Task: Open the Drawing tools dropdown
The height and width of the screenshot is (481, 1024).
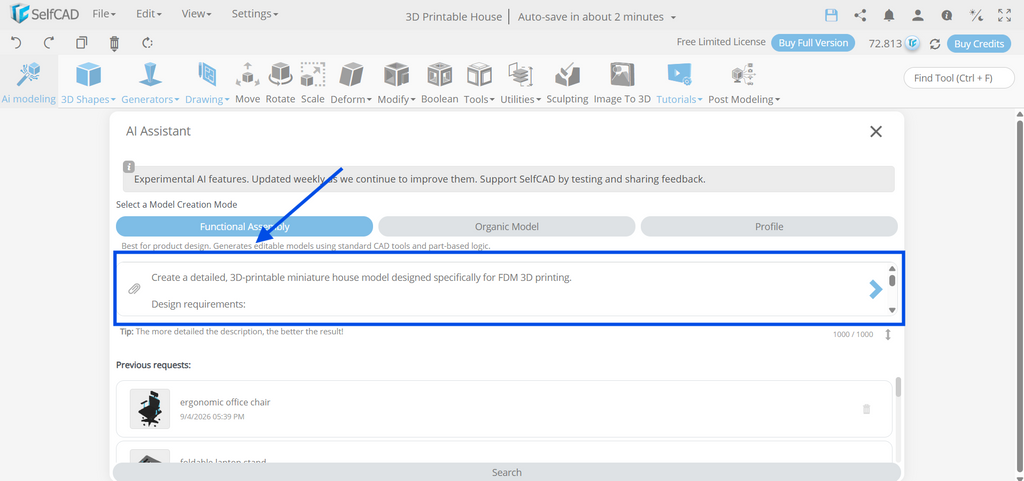Action: 207,82
